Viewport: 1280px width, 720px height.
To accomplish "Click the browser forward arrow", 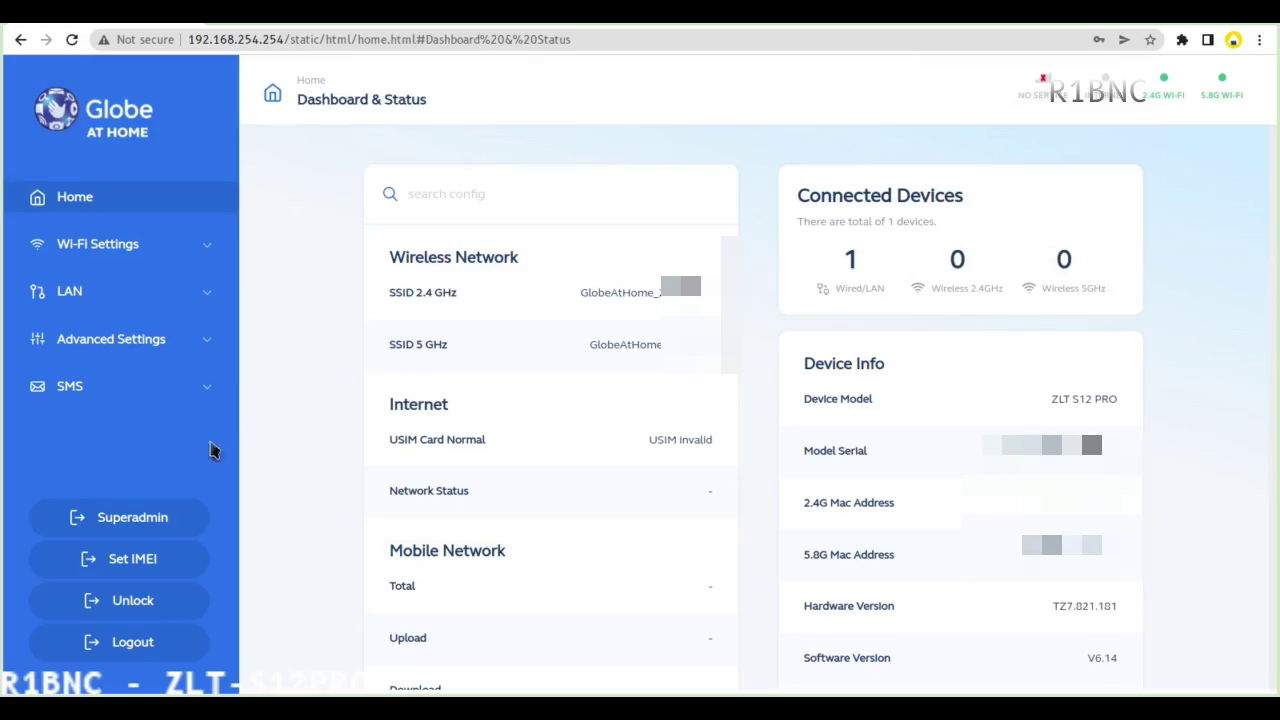I will pyautogui.click(x=47, y=40).
